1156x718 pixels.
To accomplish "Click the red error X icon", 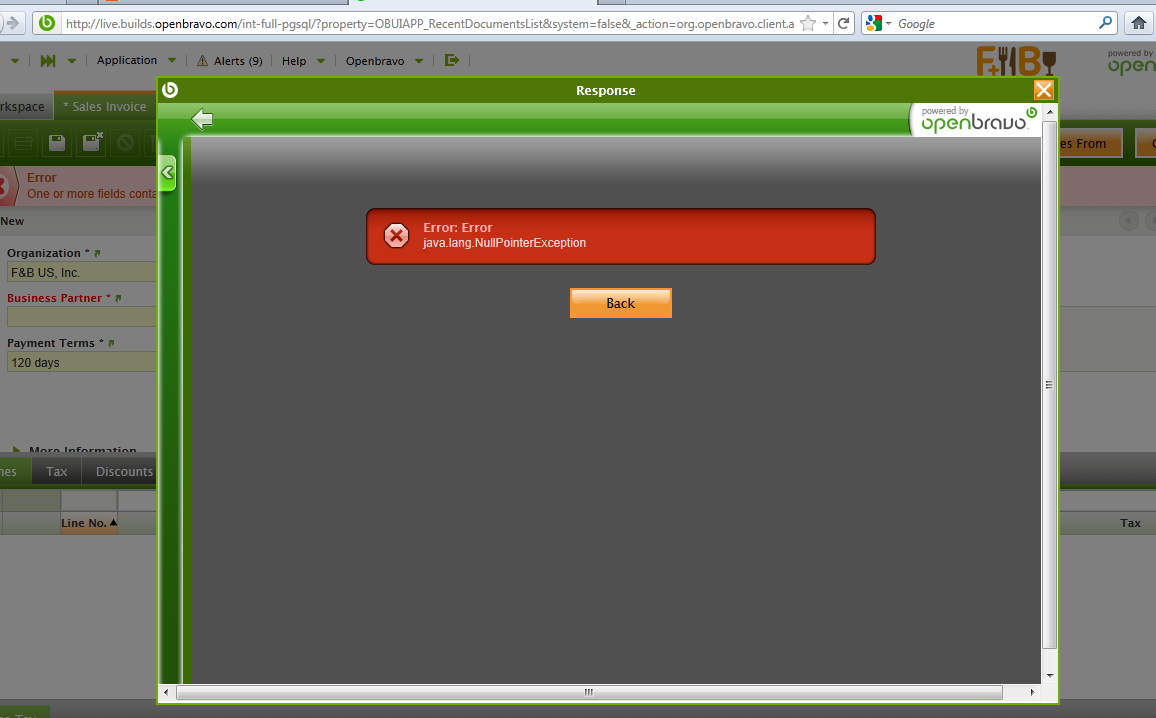I will pos(396,236).
